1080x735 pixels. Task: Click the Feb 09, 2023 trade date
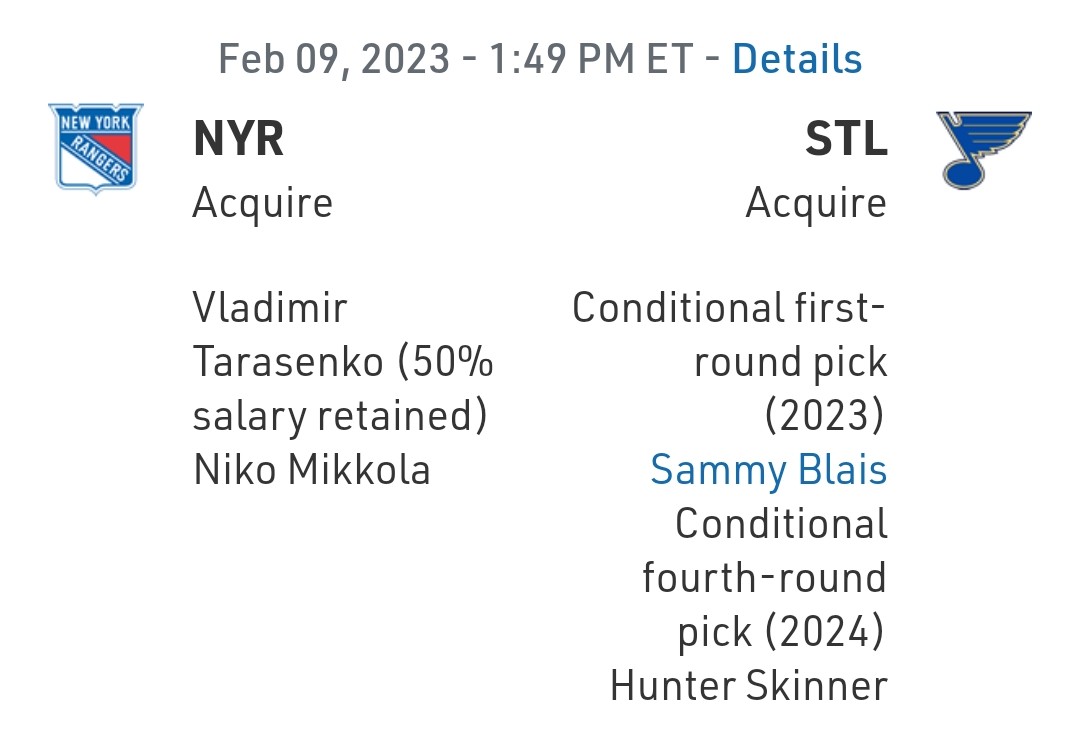coord(334,59)
